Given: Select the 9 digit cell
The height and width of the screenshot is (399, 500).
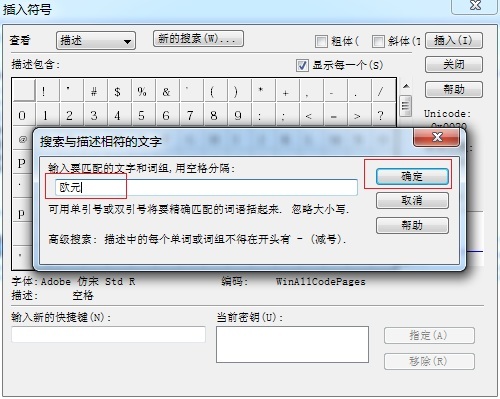Looking at the screenshot, I should [x=239, y=114].
